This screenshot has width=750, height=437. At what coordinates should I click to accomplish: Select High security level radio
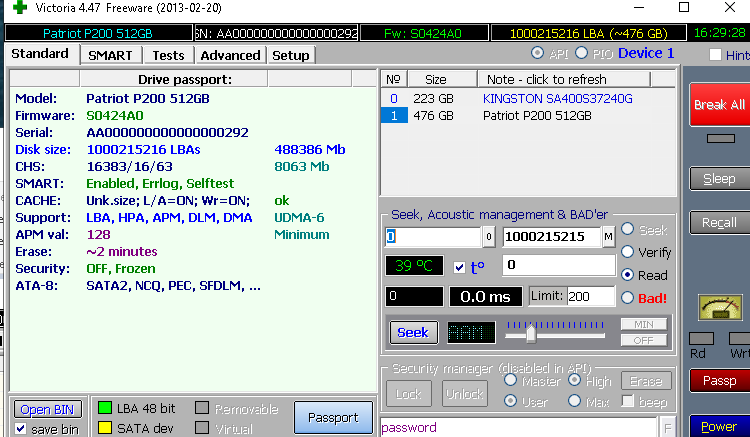click(x=574, y=380)
